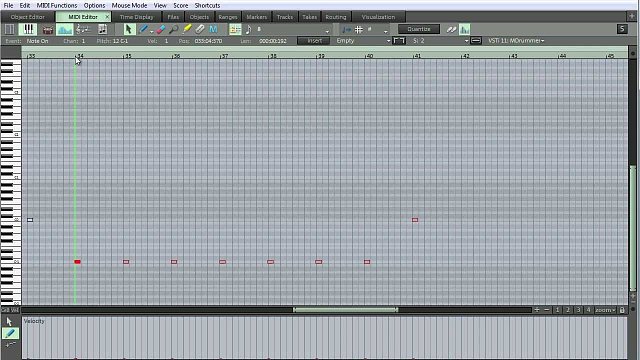Viewport: 640px width, 360px height.
Task: Click the selected red note at bar 34
Action: coord(78,262)
